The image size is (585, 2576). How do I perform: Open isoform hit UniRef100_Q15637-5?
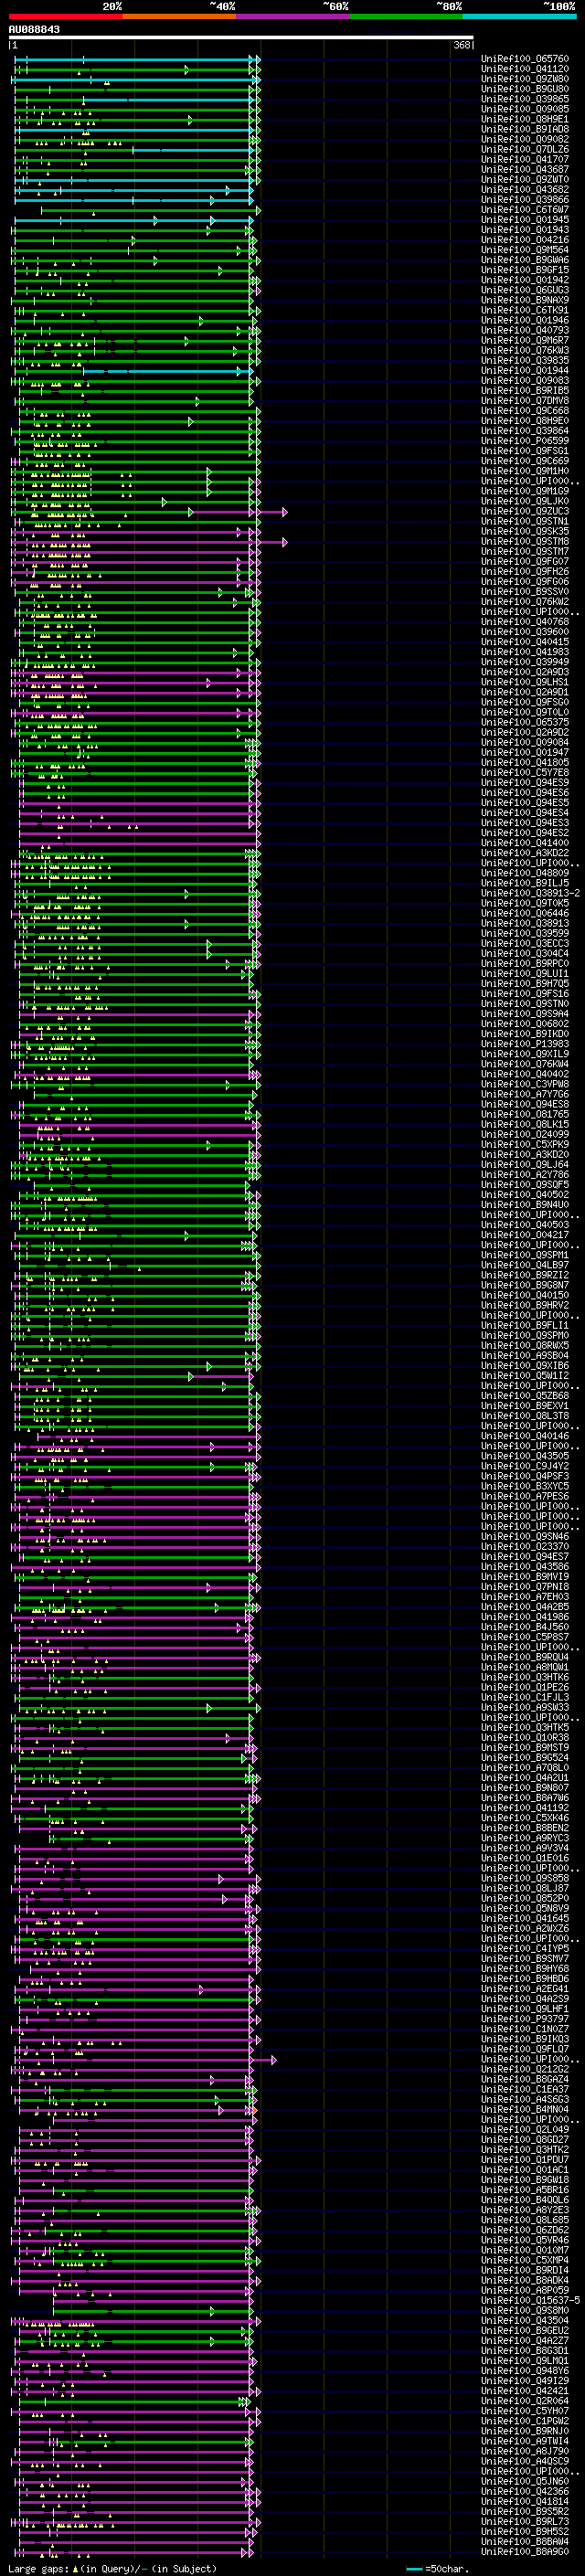click(531, 2301)
